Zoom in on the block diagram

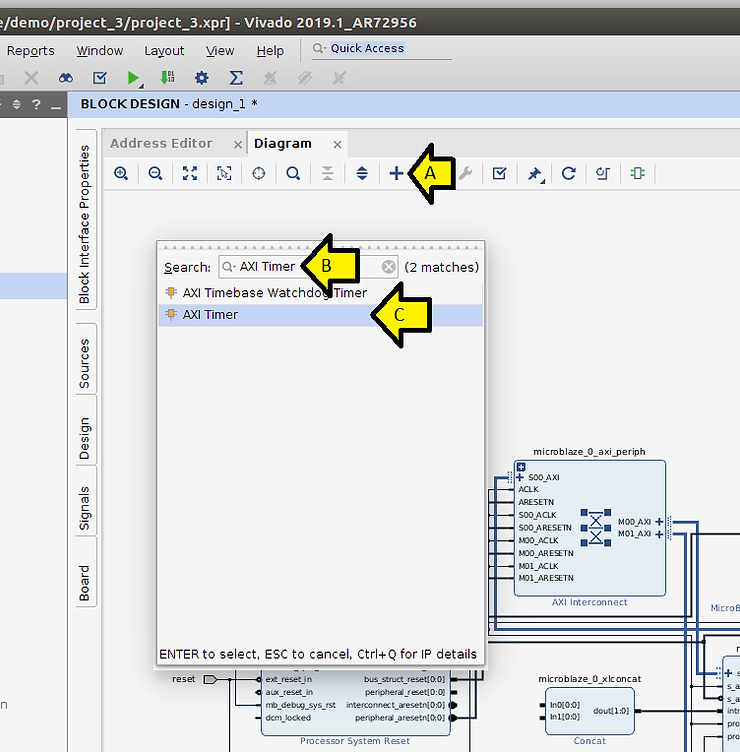121,173
